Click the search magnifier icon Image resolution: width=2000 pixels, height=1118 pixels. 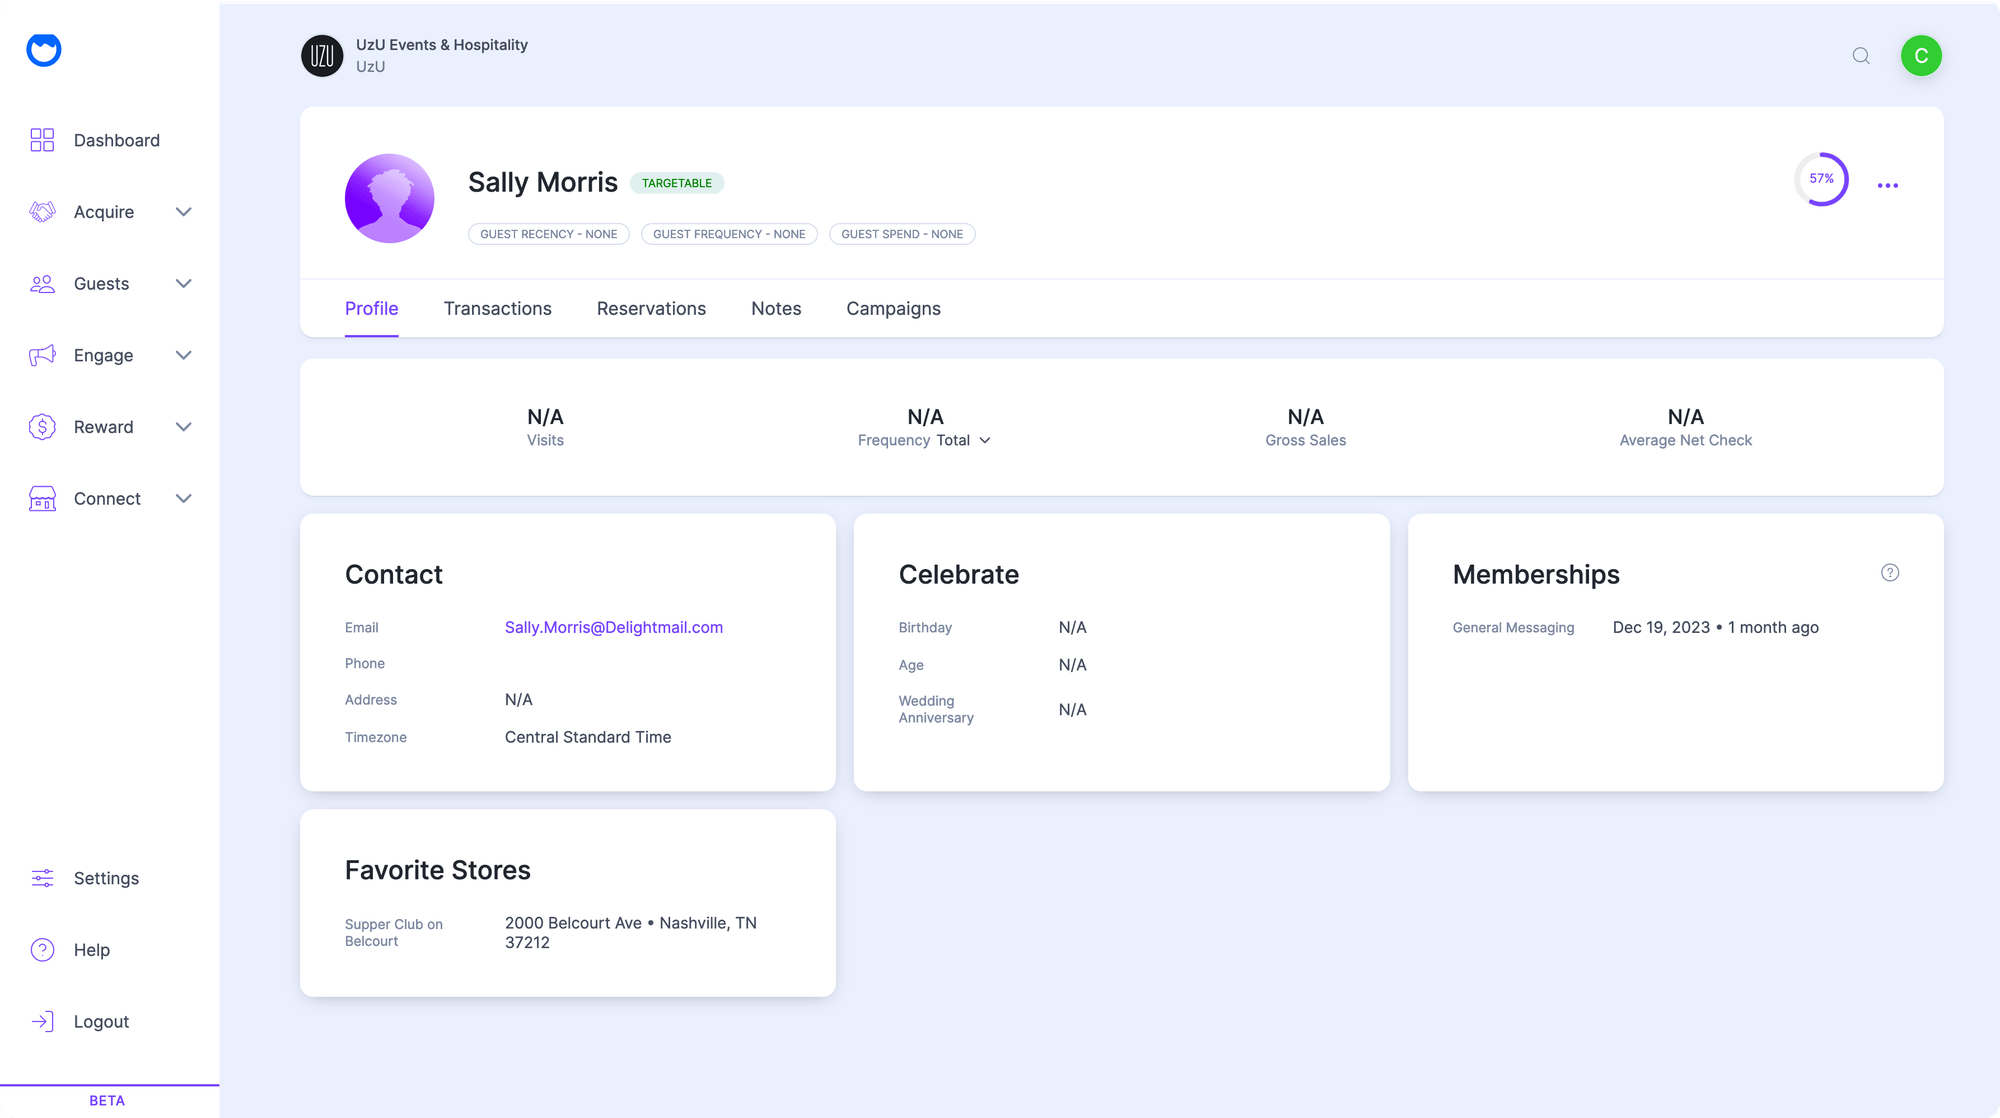click(1860, 56)
